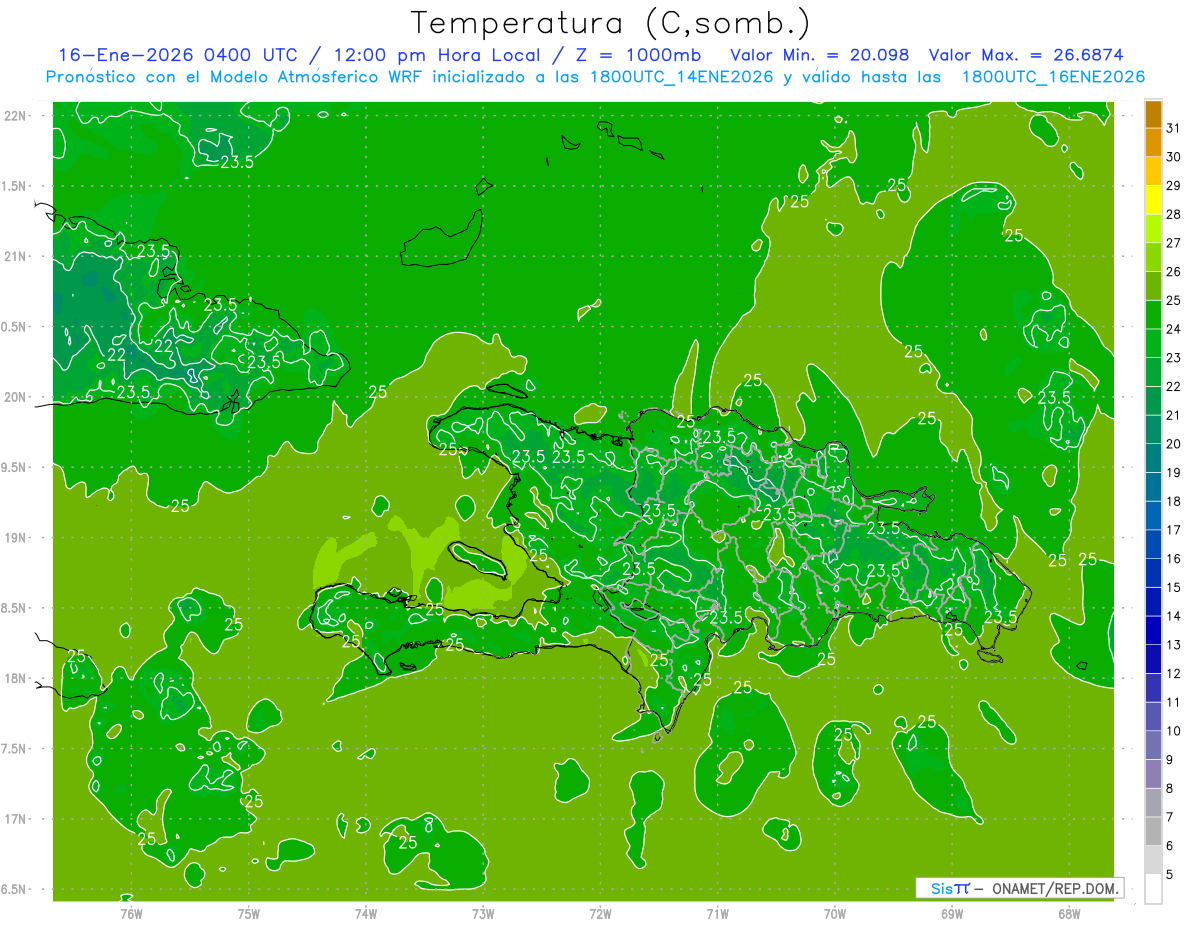
Task: Click the legend value label '5'
Action: pyautogui.click(x=1170, y=874)
